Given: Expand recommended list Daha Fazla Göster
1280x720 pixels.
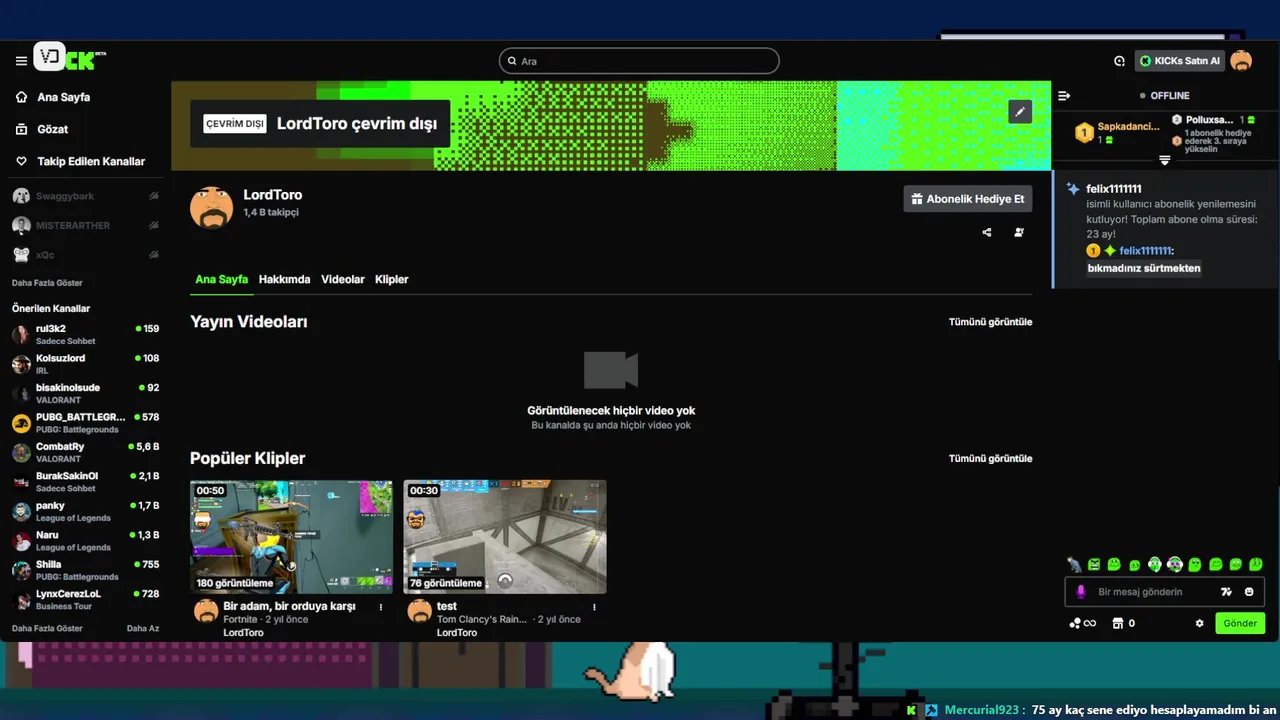Looking at the screenshot, I should click(47, 628).
